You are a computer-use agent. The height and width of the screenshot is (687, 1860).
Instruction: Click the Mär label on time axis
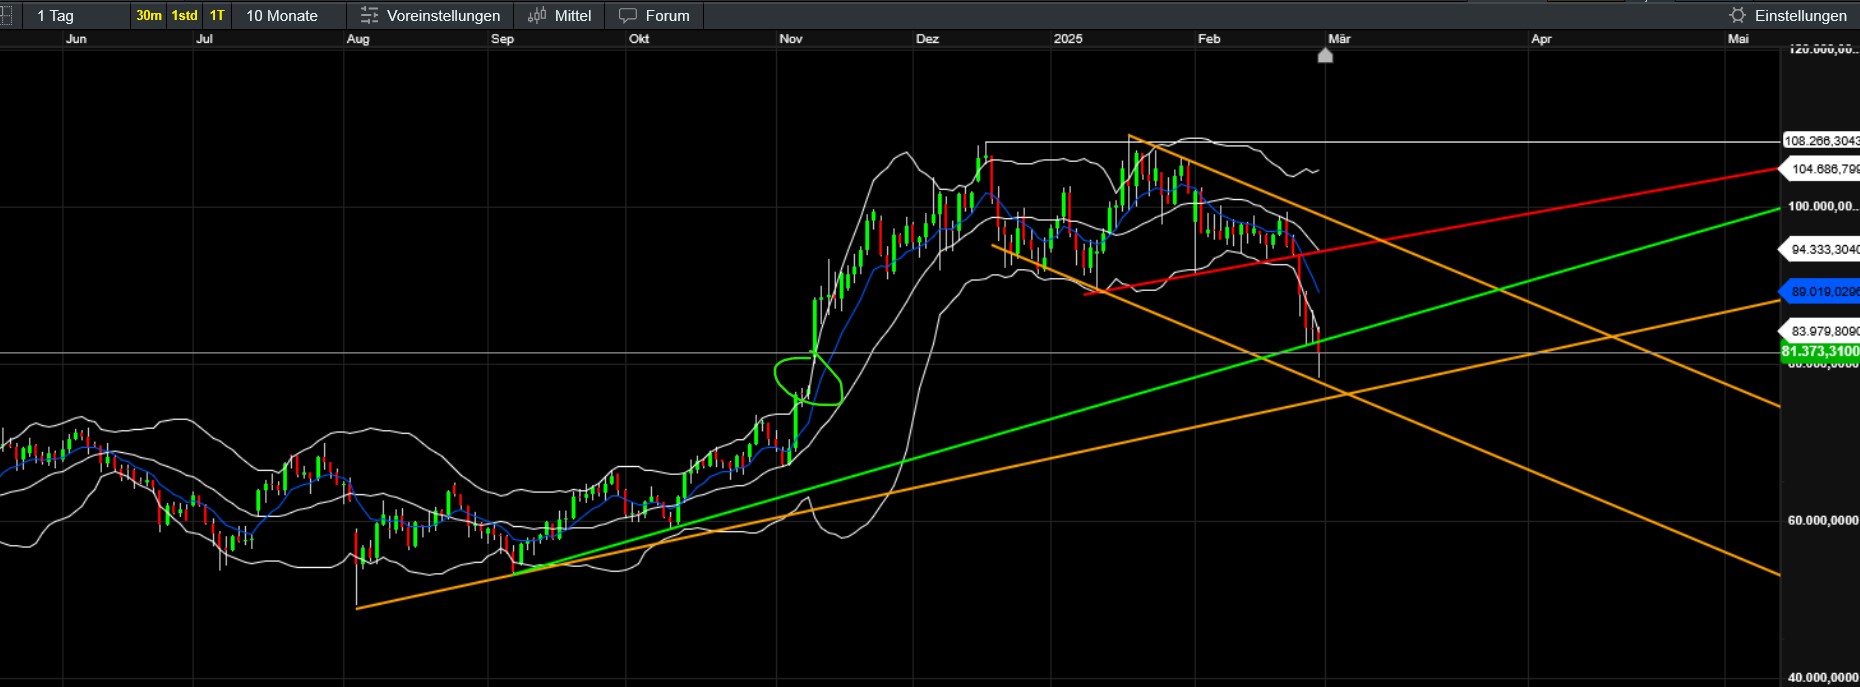1339,39
